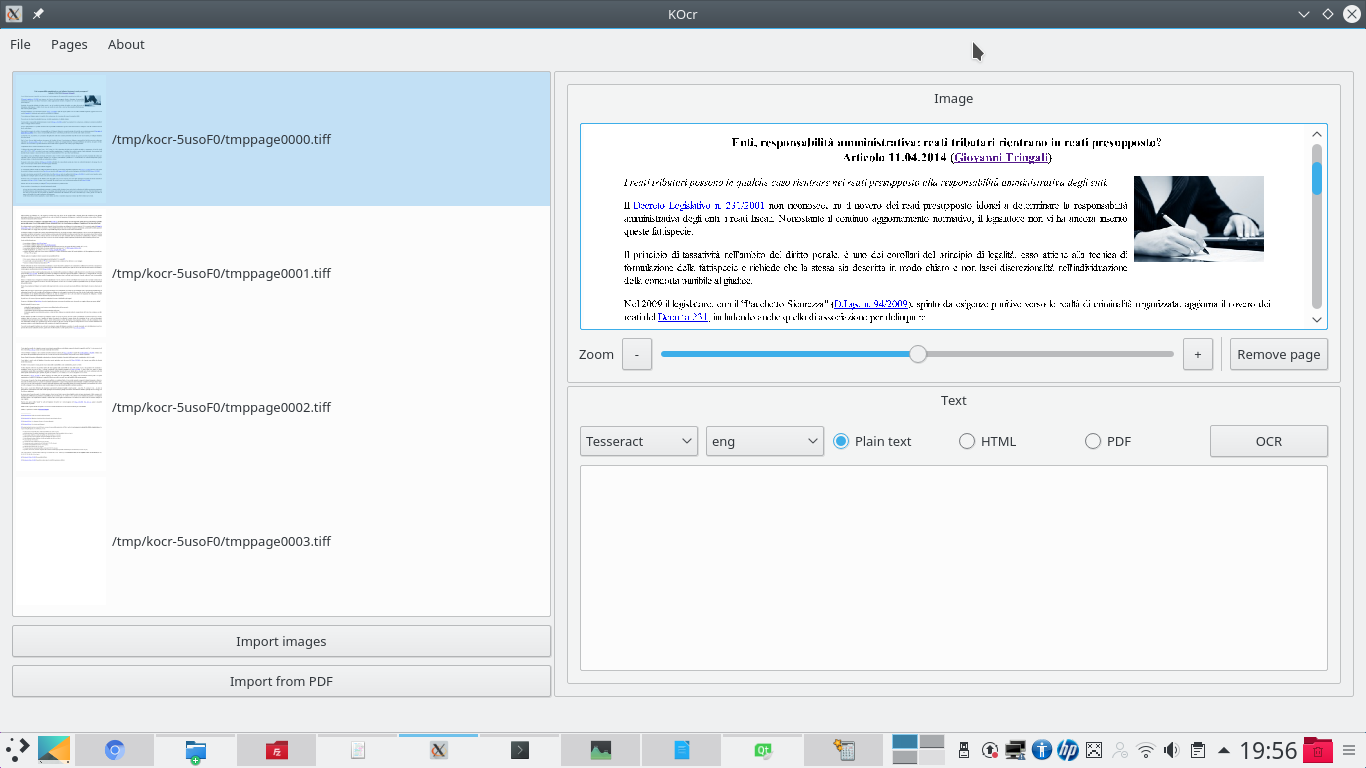Open the KDE application launcher
This screenshot has height=768, width=1366.
[x=17, y=749]
